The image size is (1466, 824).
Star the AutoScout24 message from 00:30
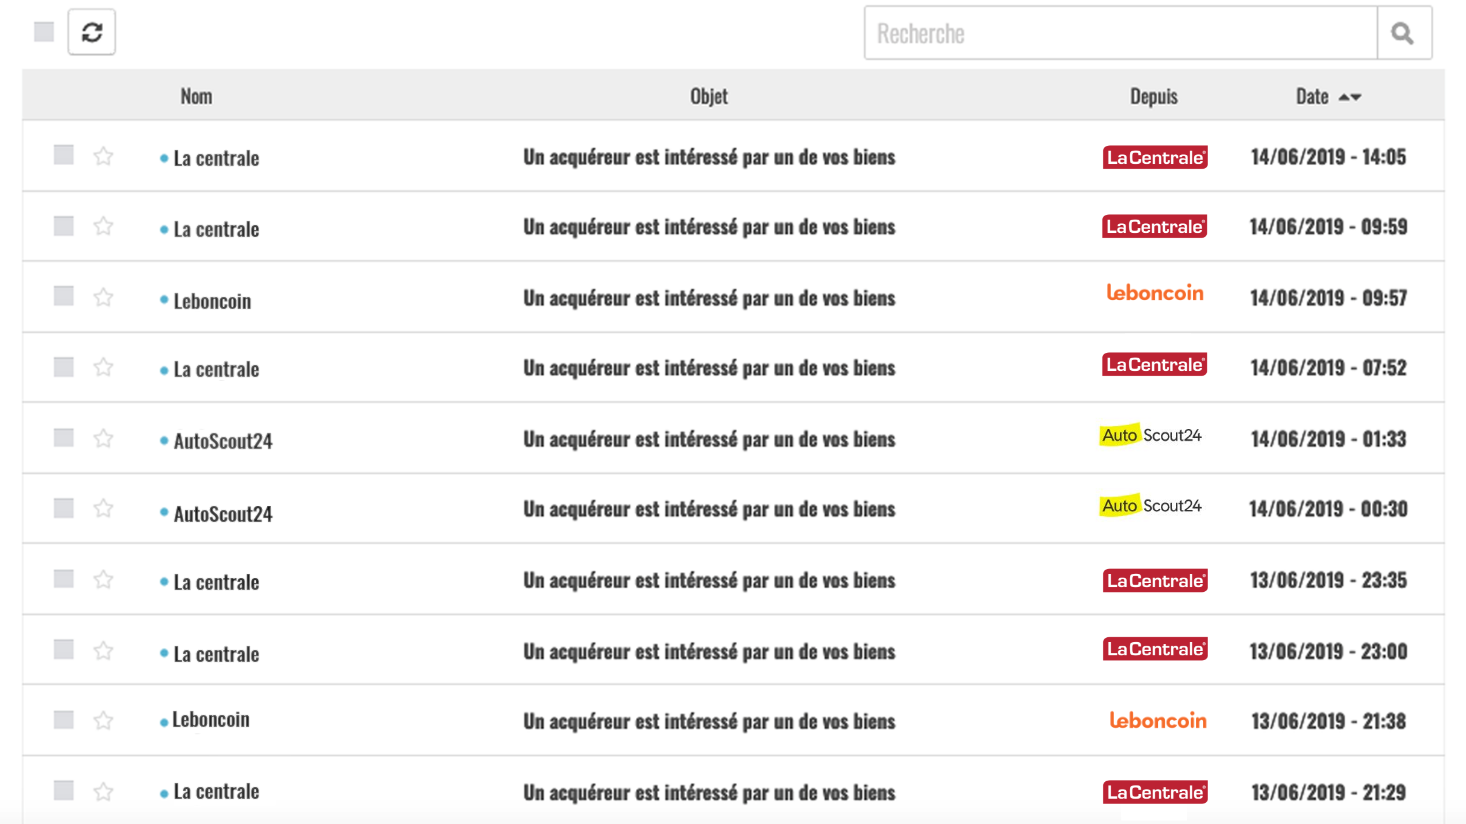[103, 509]
